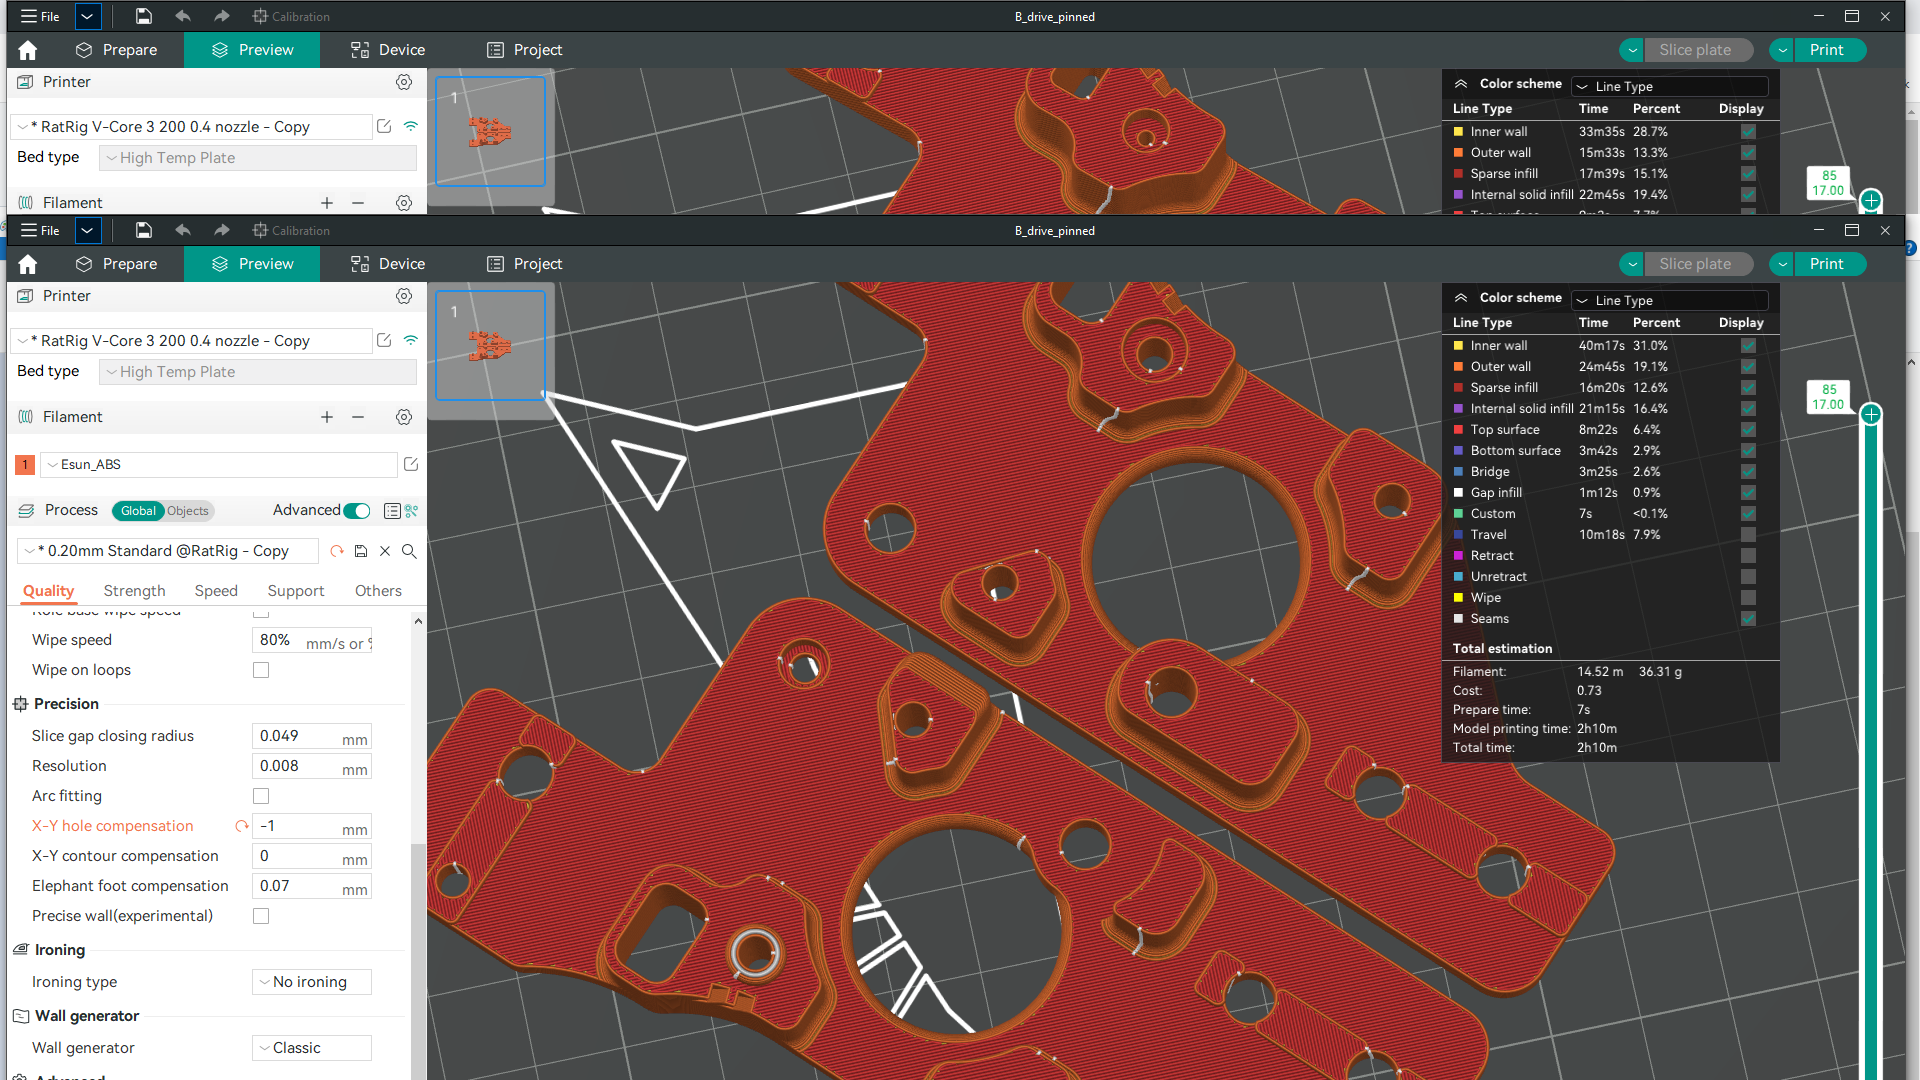Save the project using the save icon
The width and height of the screenshot is (1920, 1080).
[143, 230]
